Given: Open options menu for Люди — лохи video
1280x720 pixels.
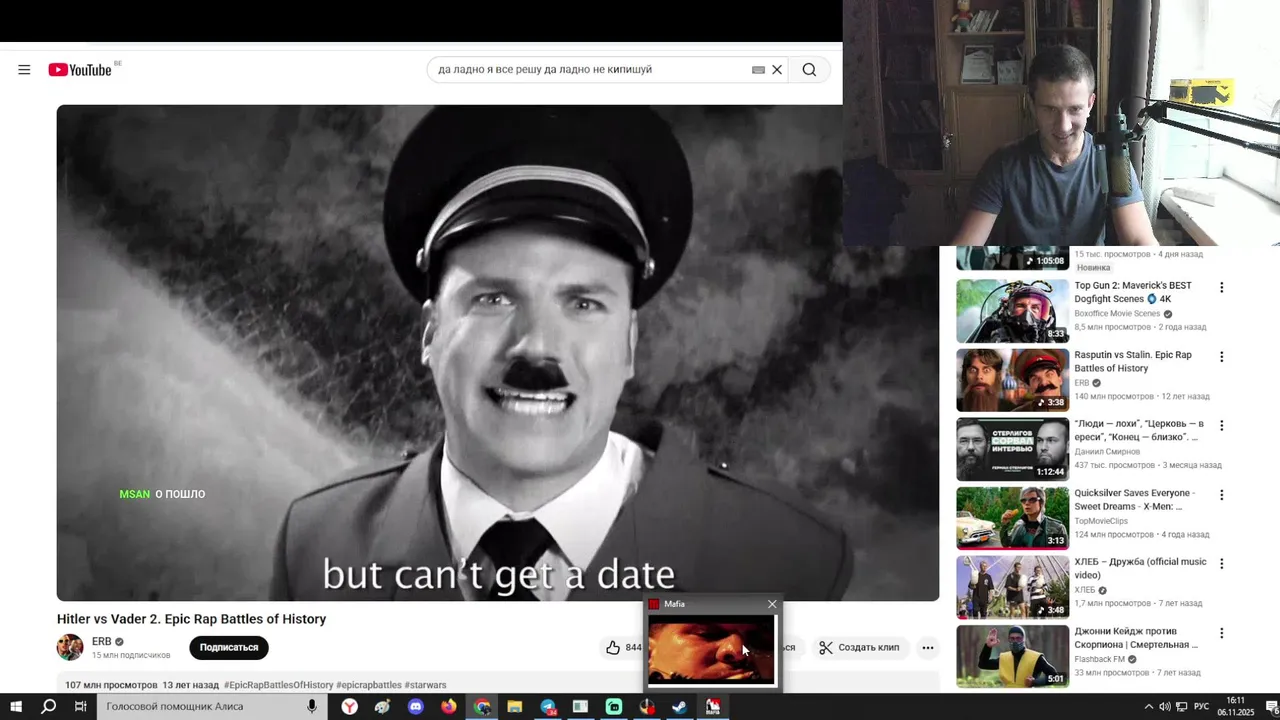Looking at the screenshot, I should pos(1221,426).
